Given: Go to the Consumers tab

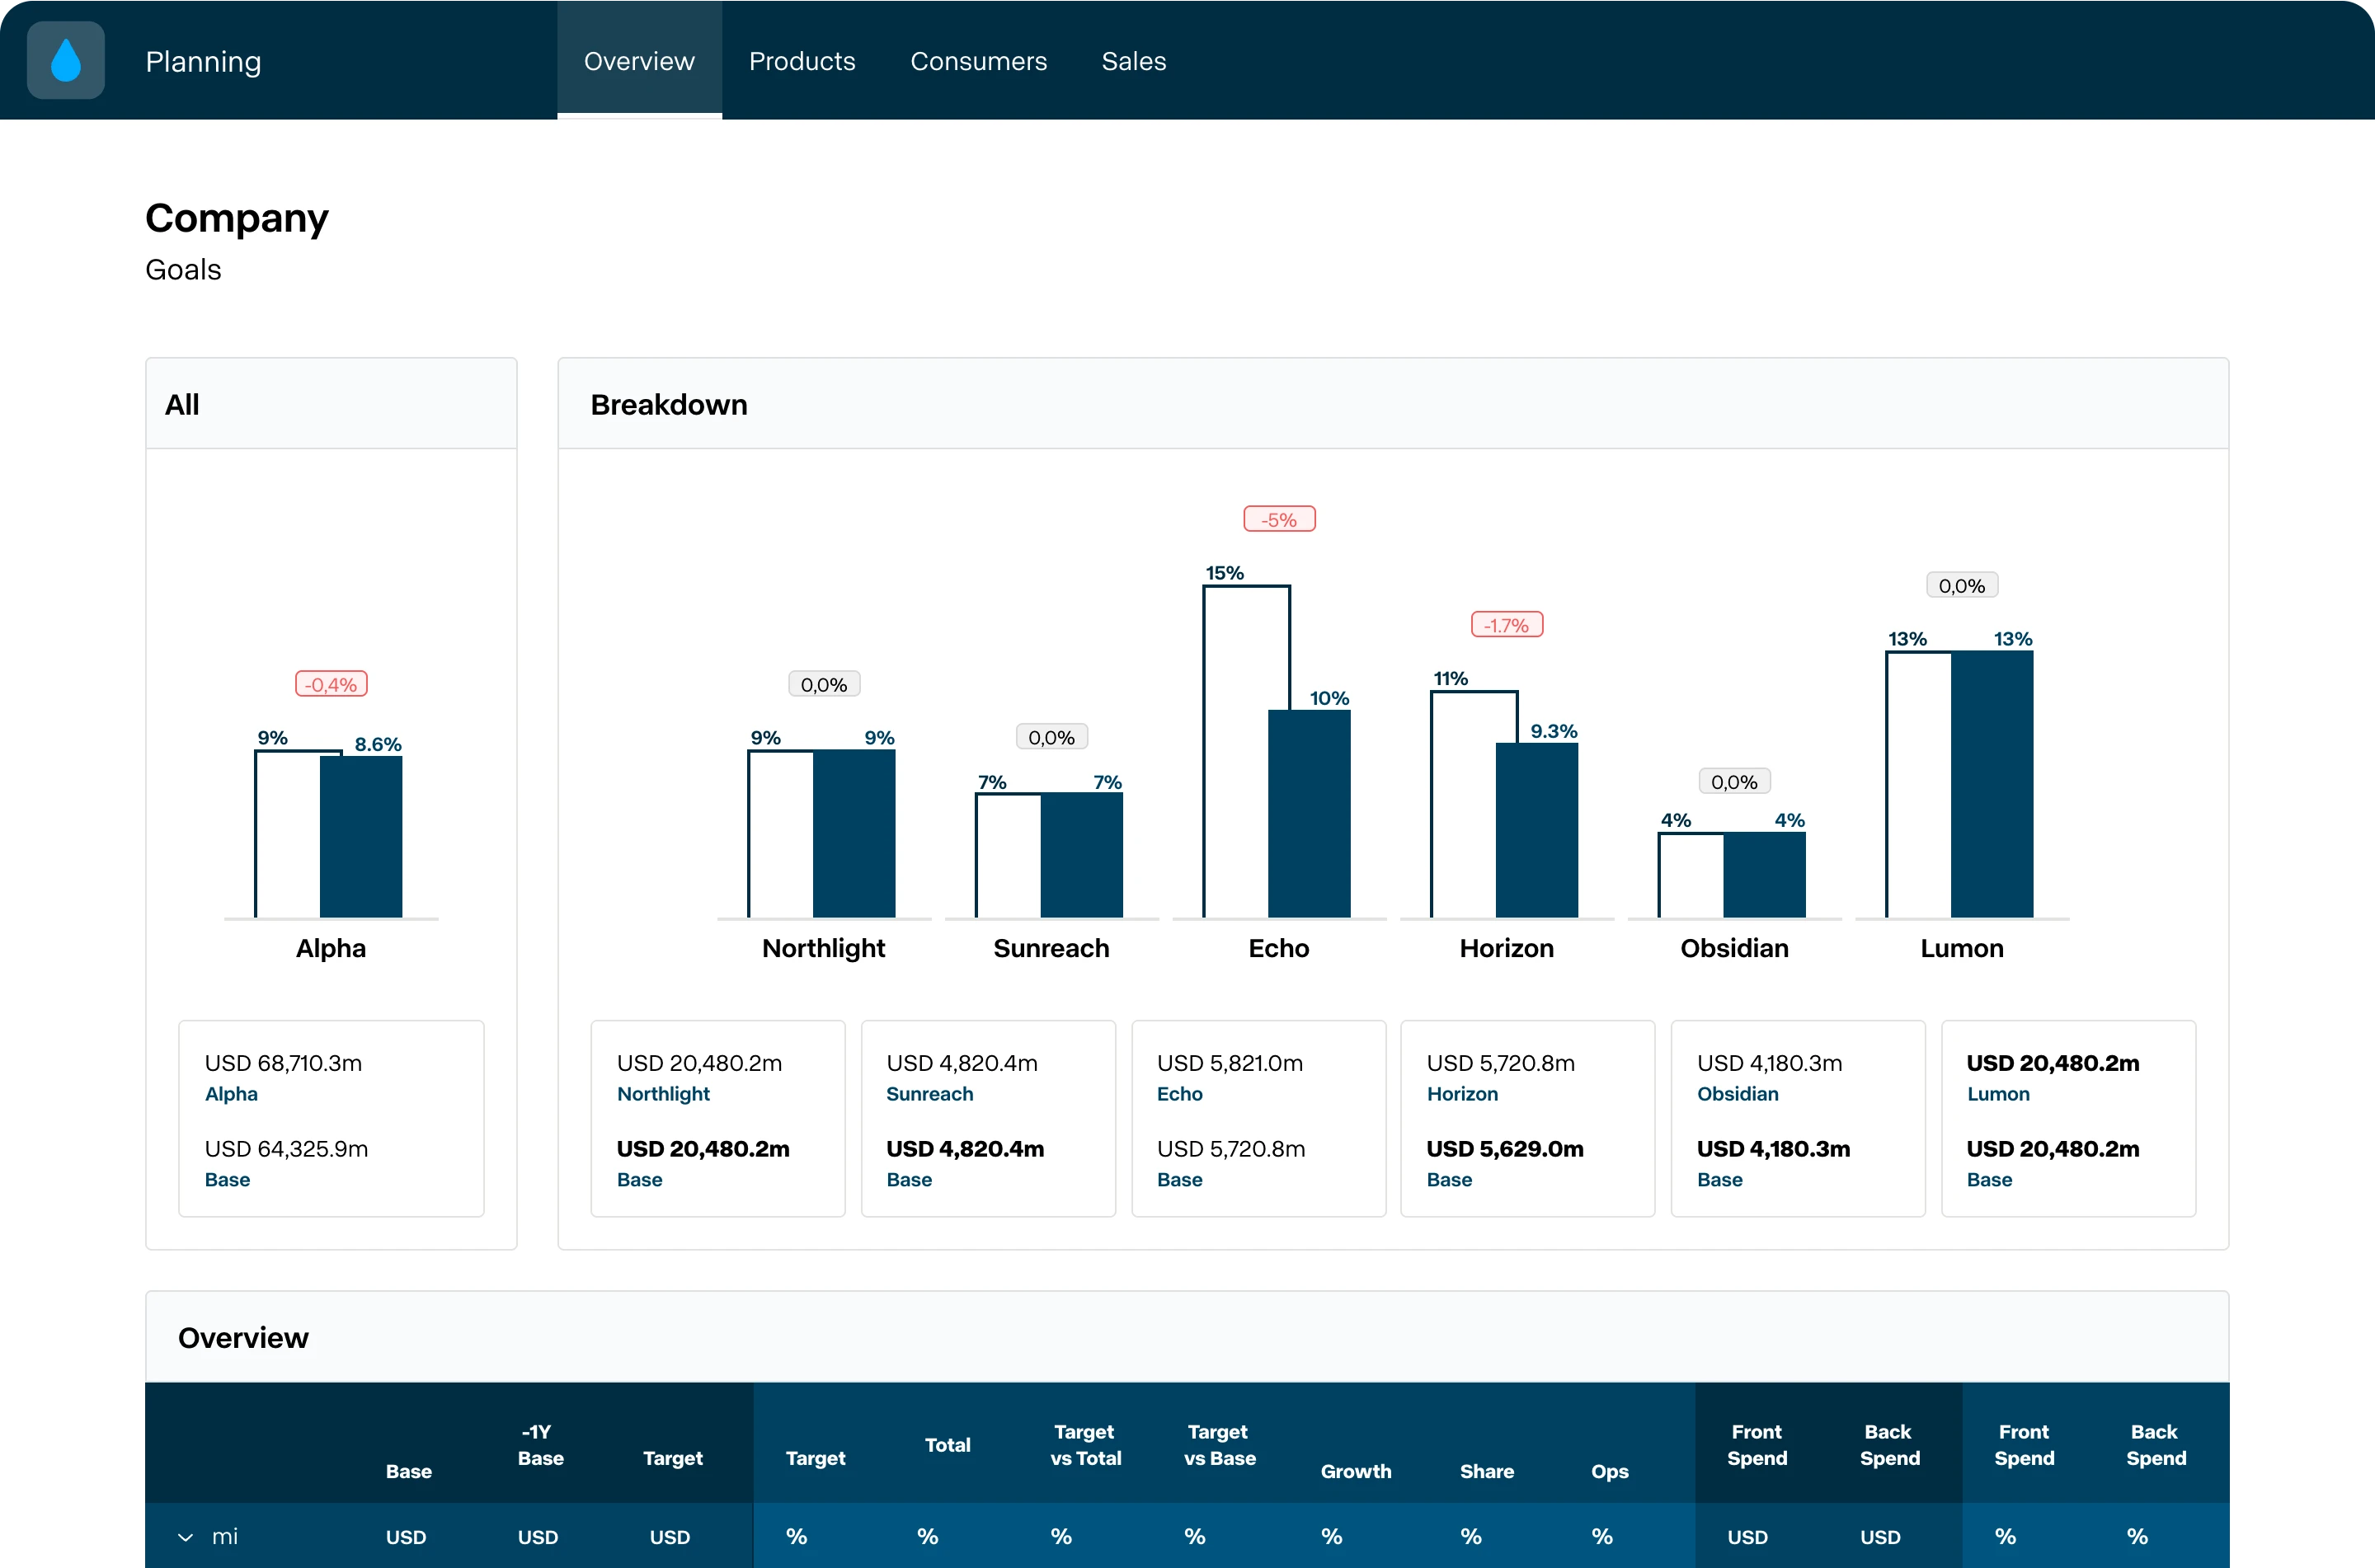Looking at the screenshot, I should (x=978, y=61).
